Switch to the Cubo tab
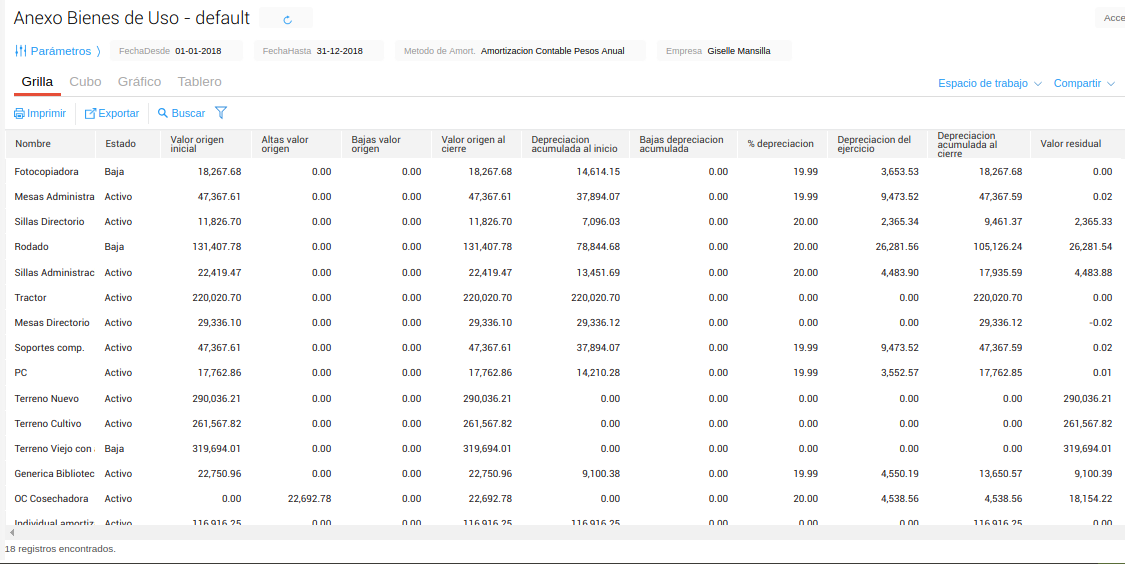 click(x=85, y=82)
